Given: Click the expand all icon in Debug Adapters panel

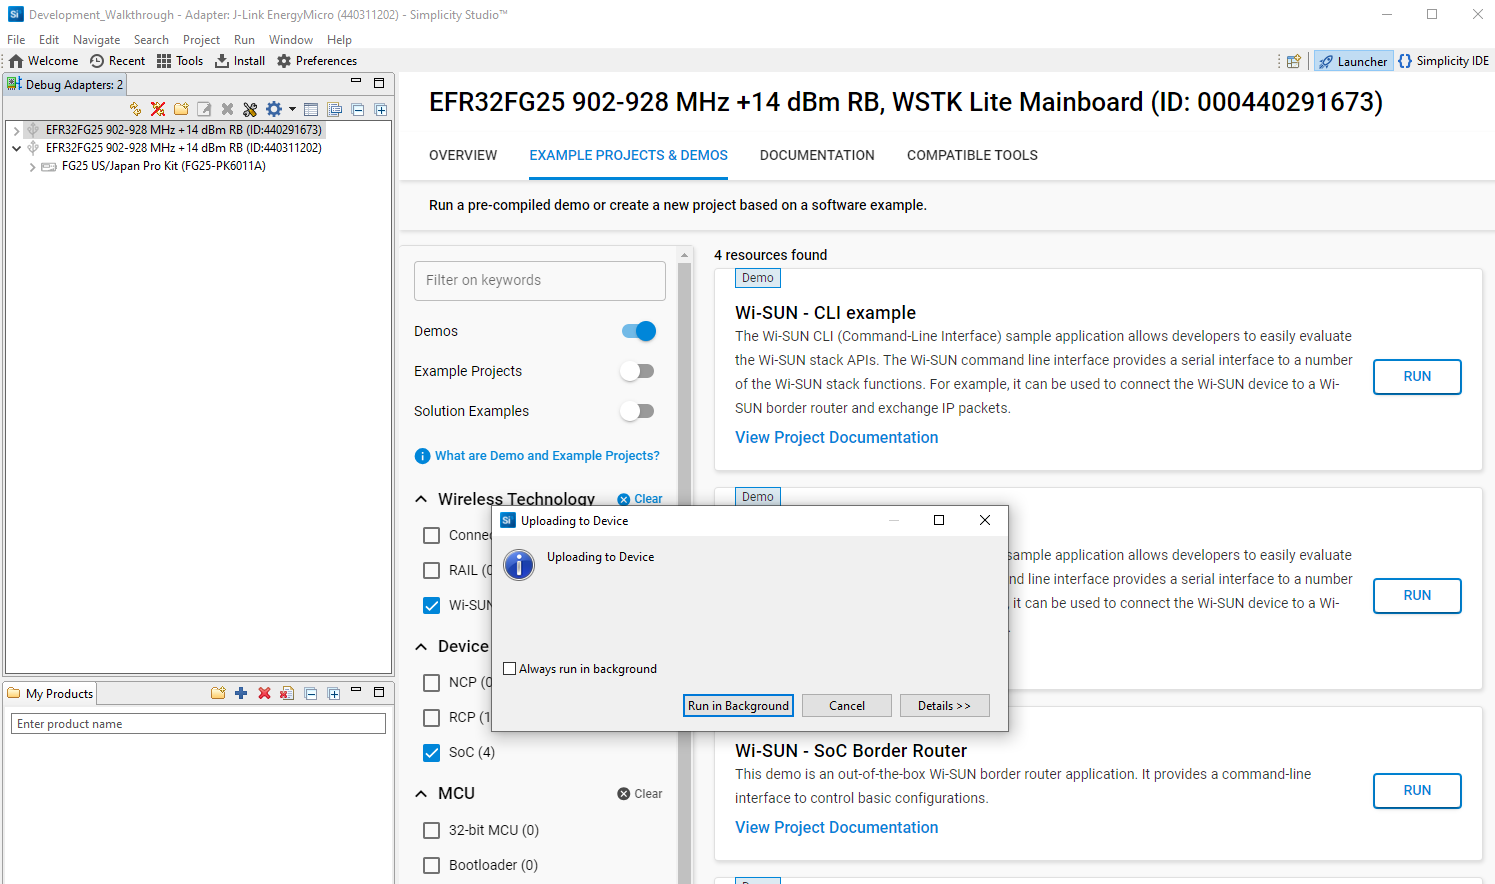Looking at the screenshot, I should click(381, 109).
